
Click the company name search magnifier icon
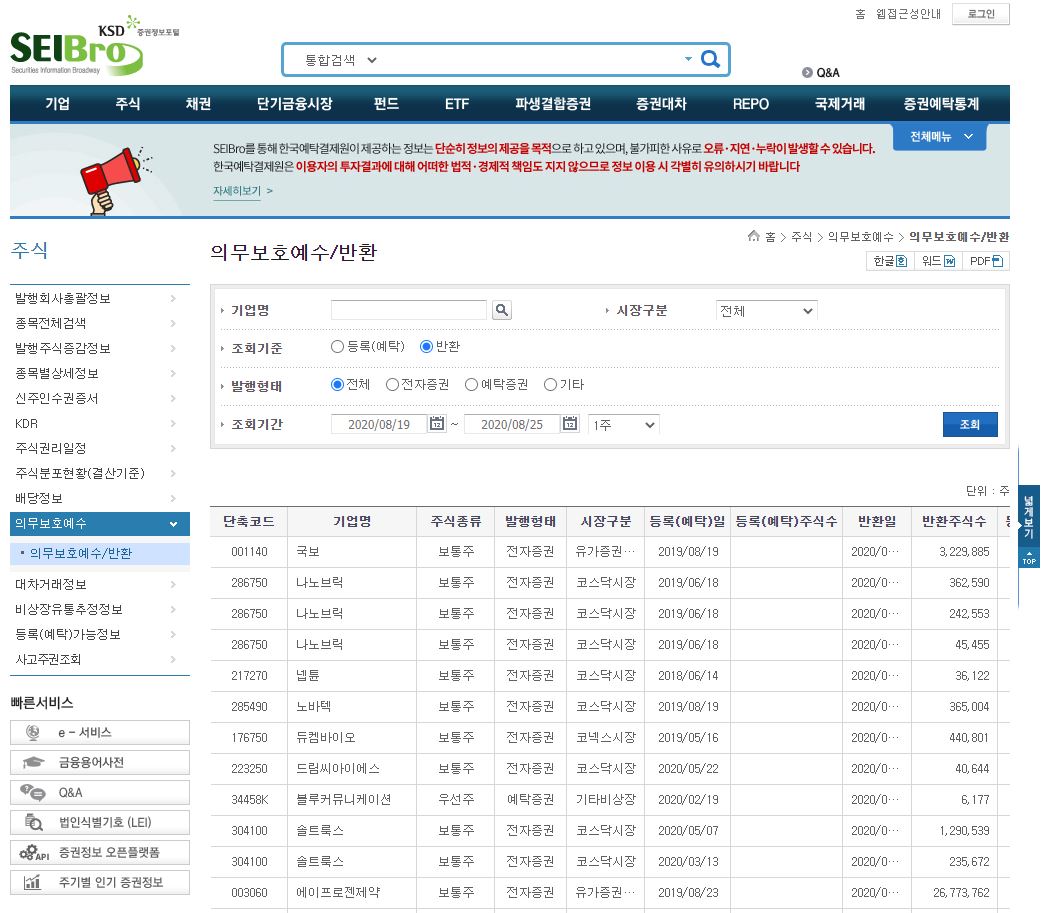point(501,310)
